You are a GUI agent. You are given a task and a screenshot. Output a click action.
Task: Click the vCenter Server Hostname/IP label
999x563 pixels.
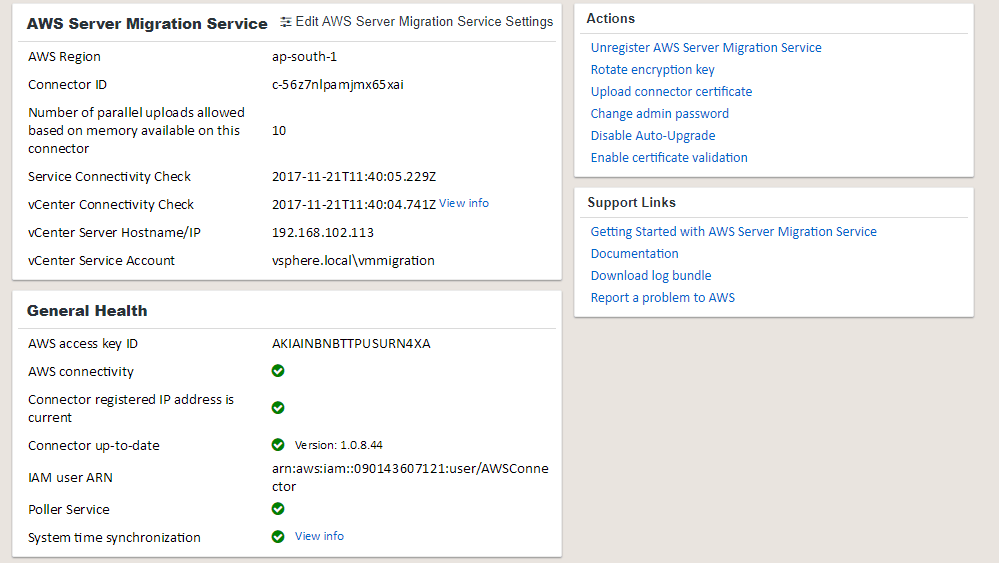click(114, 232)
